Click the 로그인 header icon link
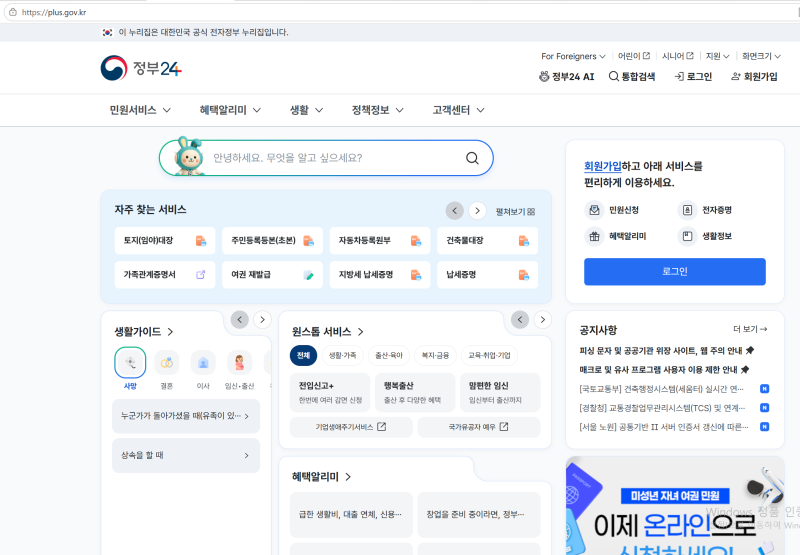The width and height of the screenshot is (800, 555). pyautogui.click(x=693, y=77)
